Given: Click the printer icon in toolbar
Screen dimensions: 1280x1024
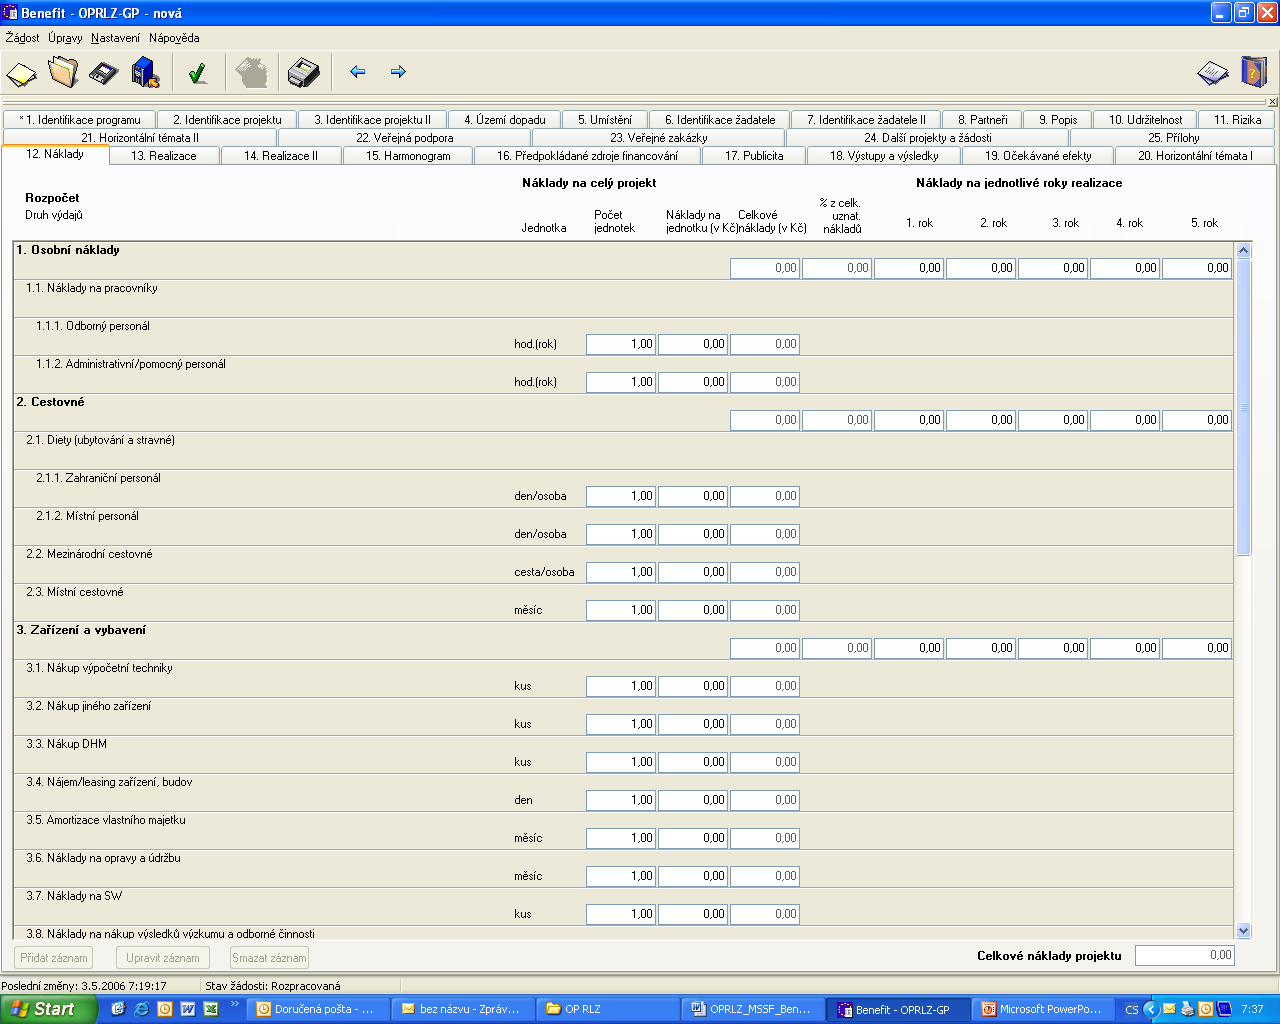Looking at the screenshot, I should click(x=304, y=72).
